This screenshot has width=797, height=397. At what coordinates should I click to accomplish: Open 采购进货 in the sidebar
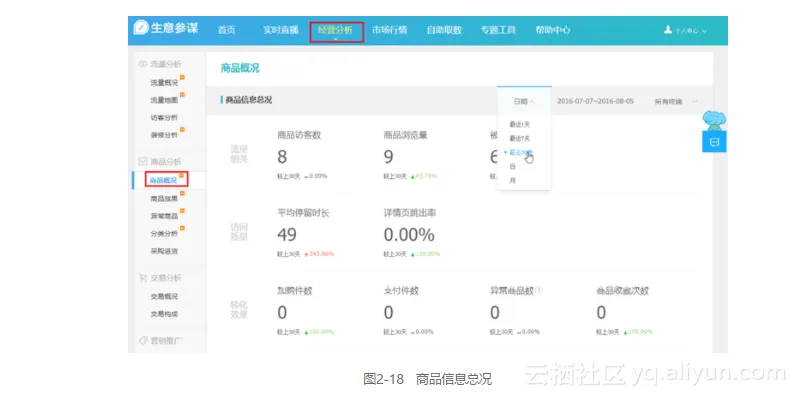[164, 251]
